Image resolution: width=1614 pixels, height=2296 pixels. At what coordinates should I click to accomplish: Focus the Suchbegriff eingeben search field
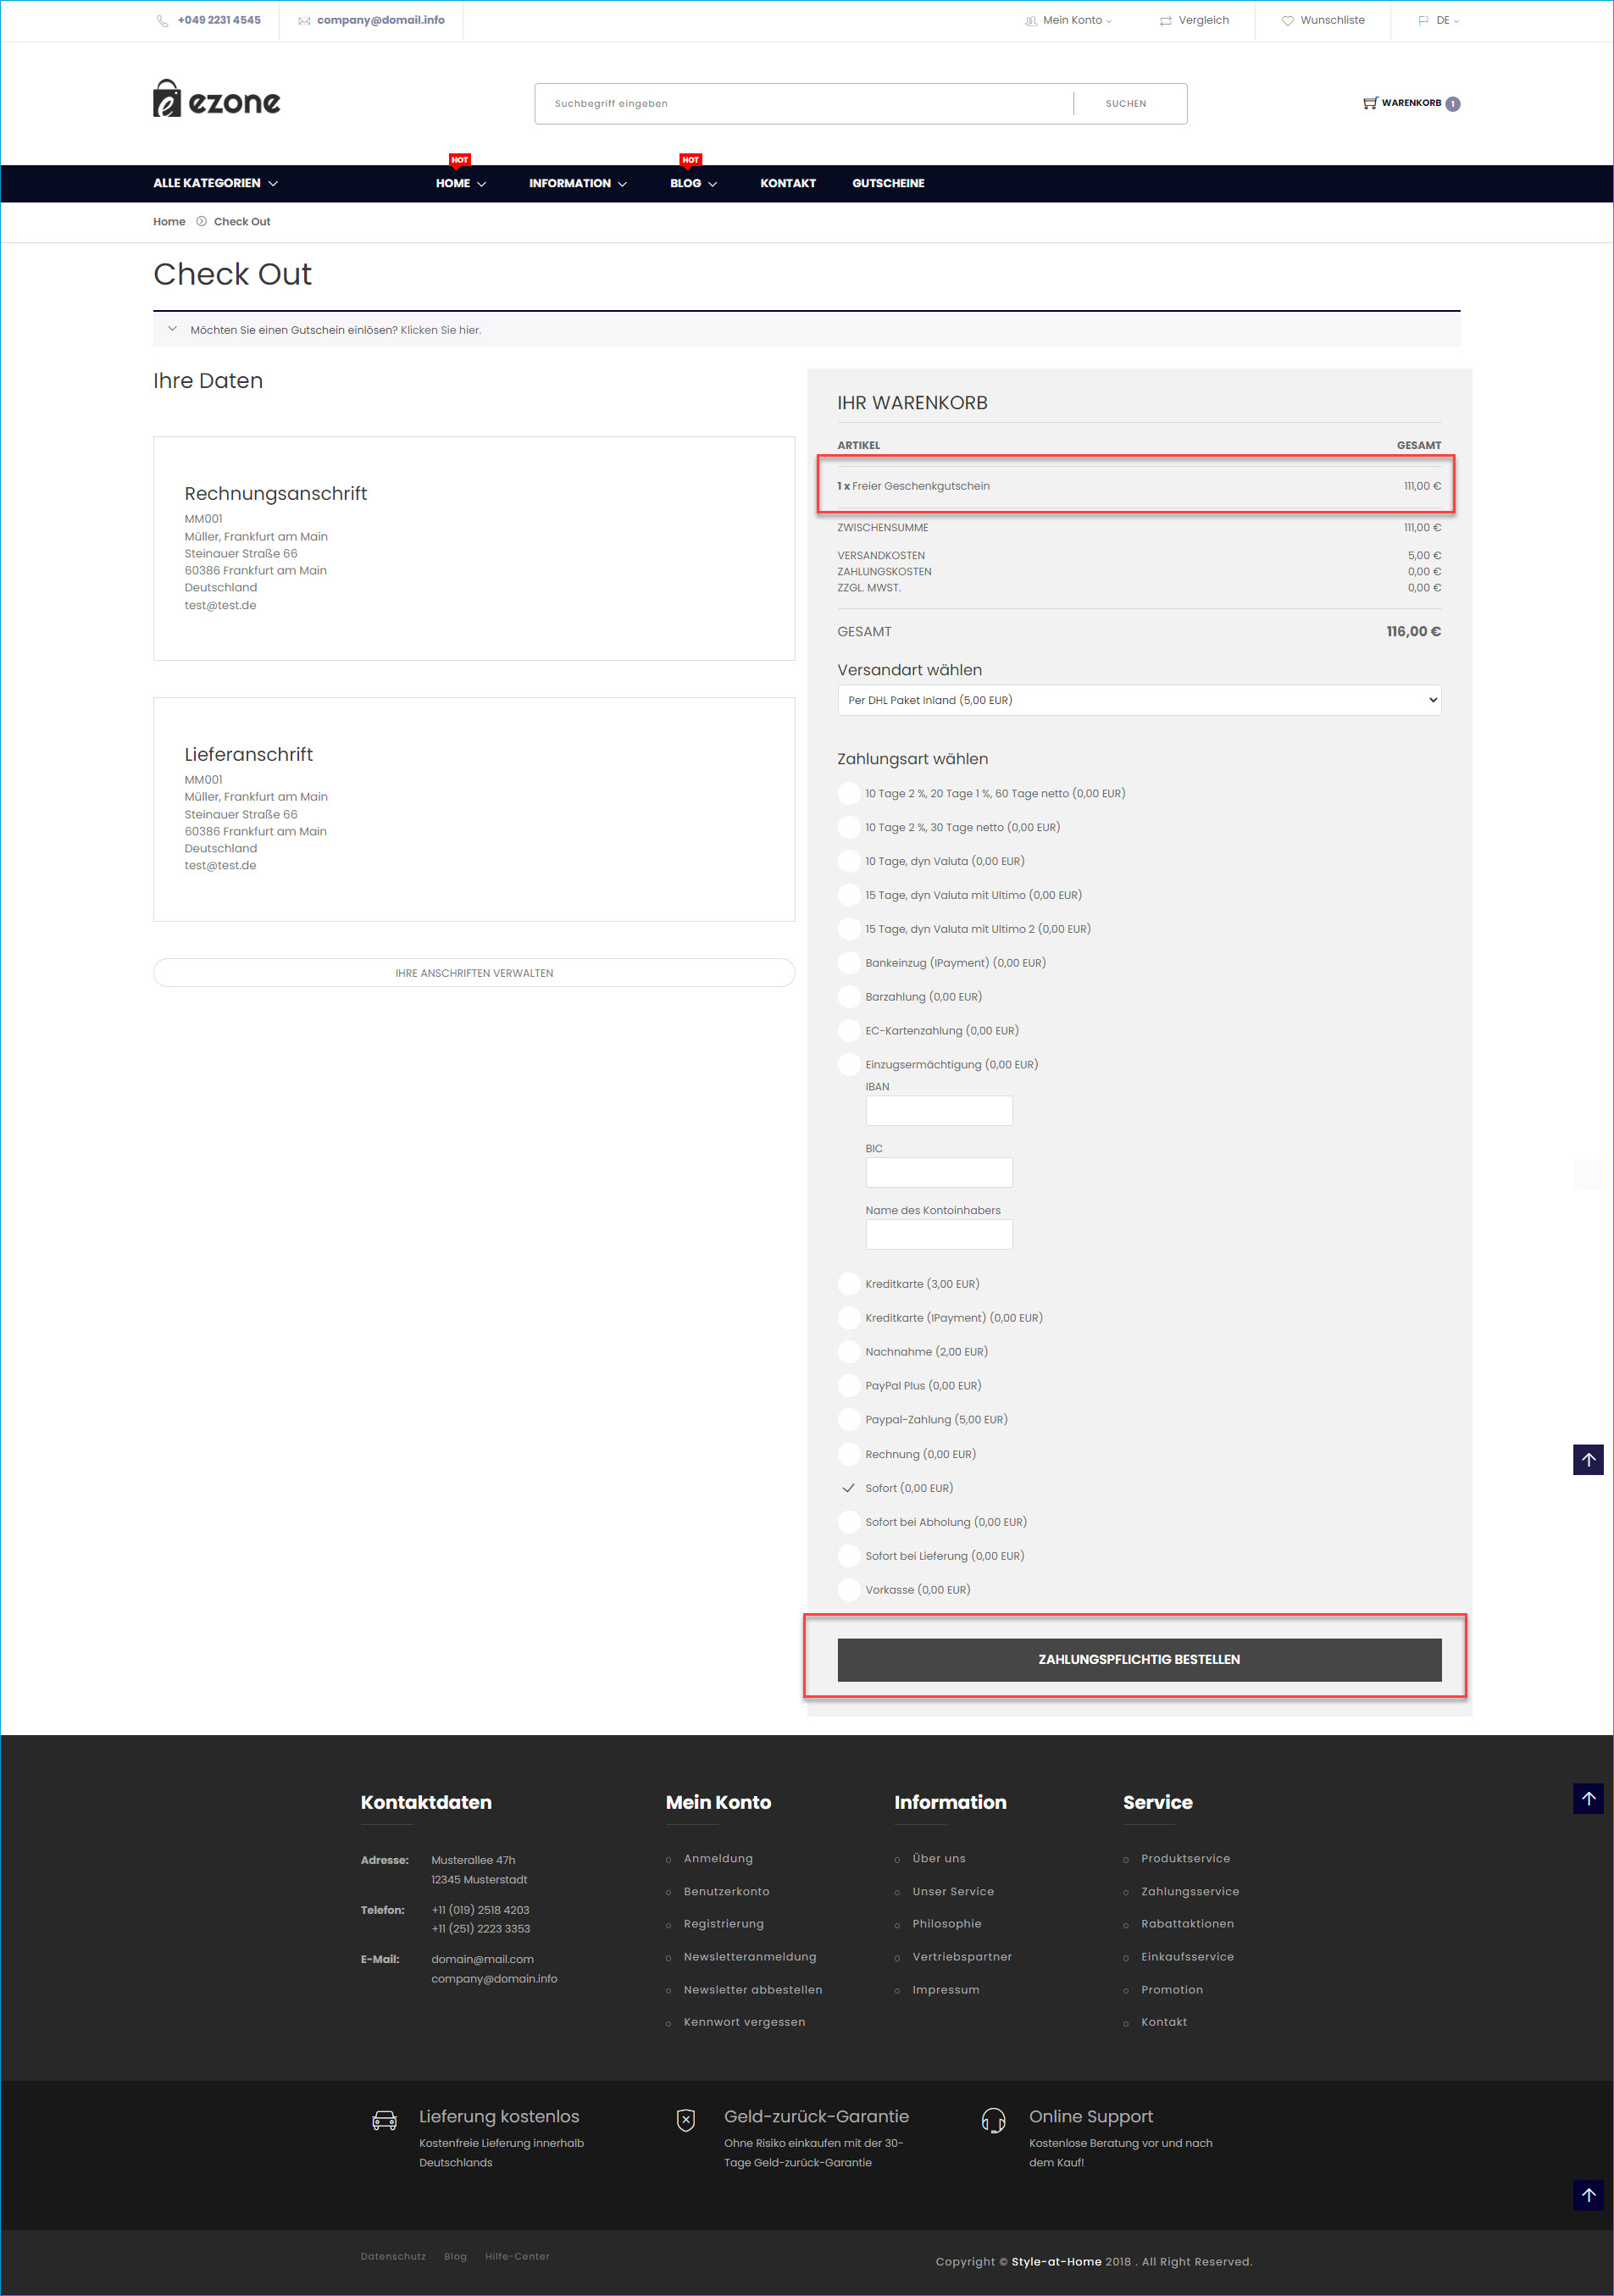pyautogui.click(x=804, y=104)
